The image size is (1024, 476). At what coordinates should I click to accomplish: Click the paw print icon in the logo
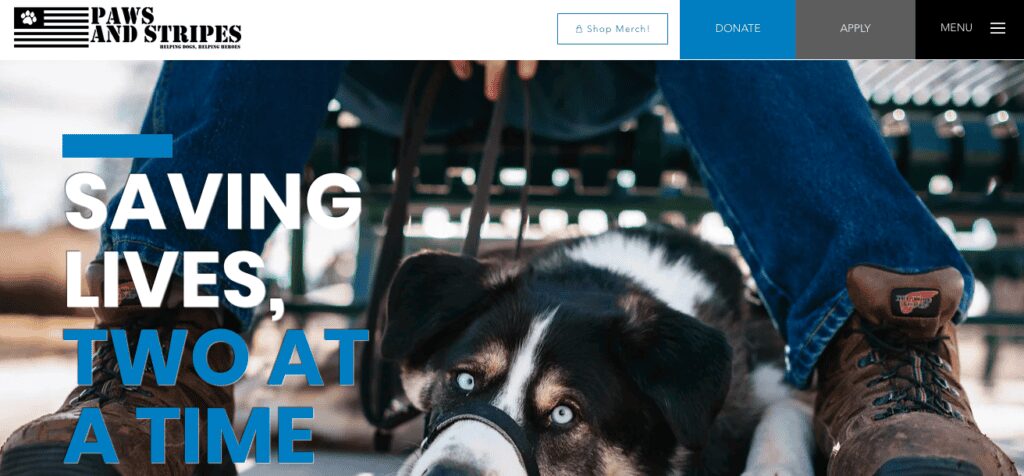click(x=29, y=17)
